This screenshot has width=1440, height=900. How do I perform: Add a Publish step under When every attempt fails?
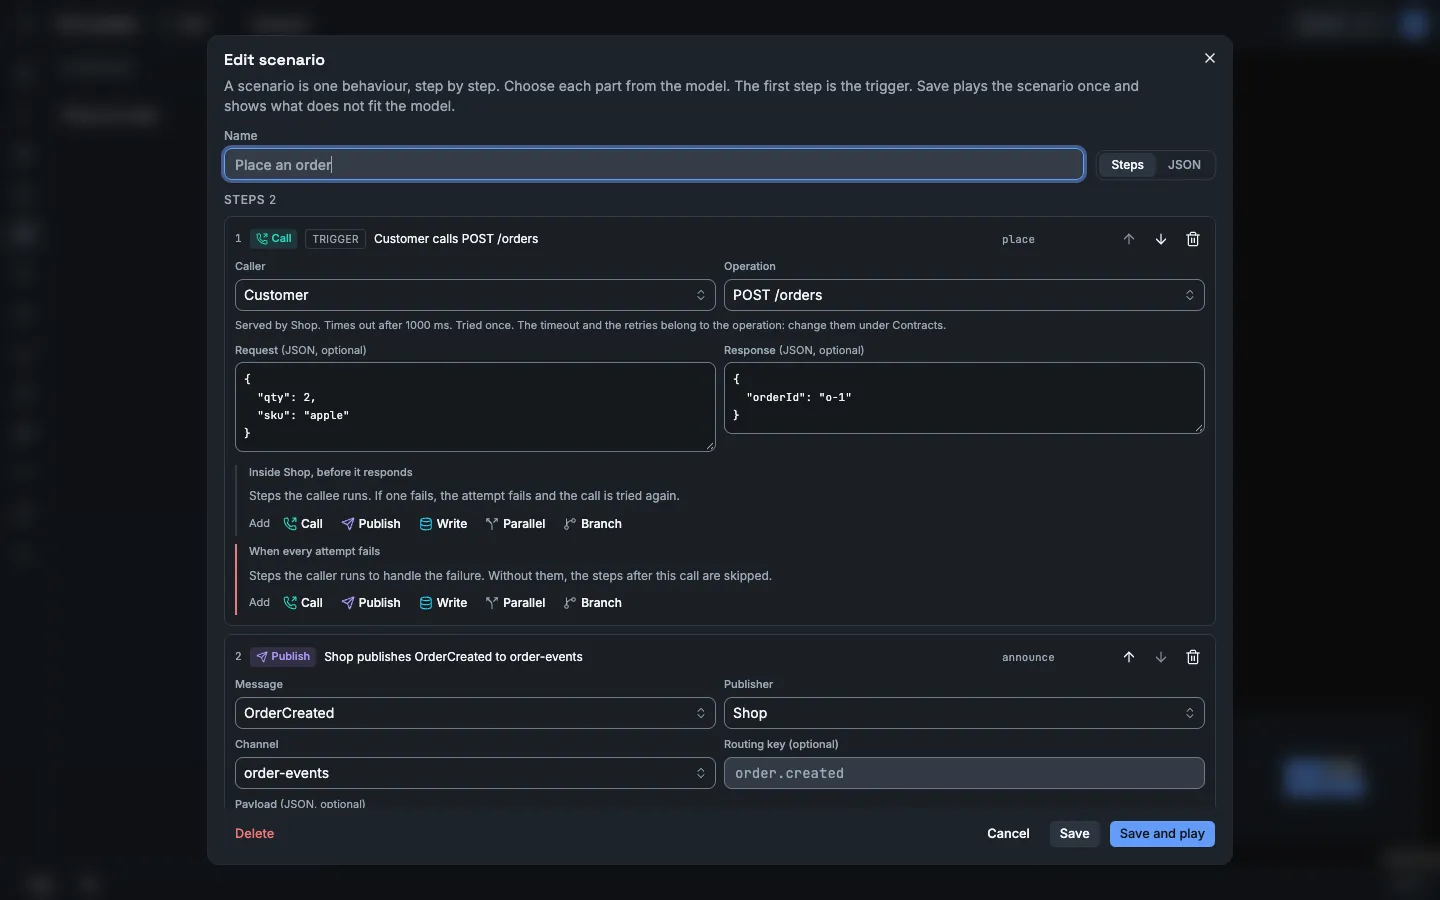[371, 603]
